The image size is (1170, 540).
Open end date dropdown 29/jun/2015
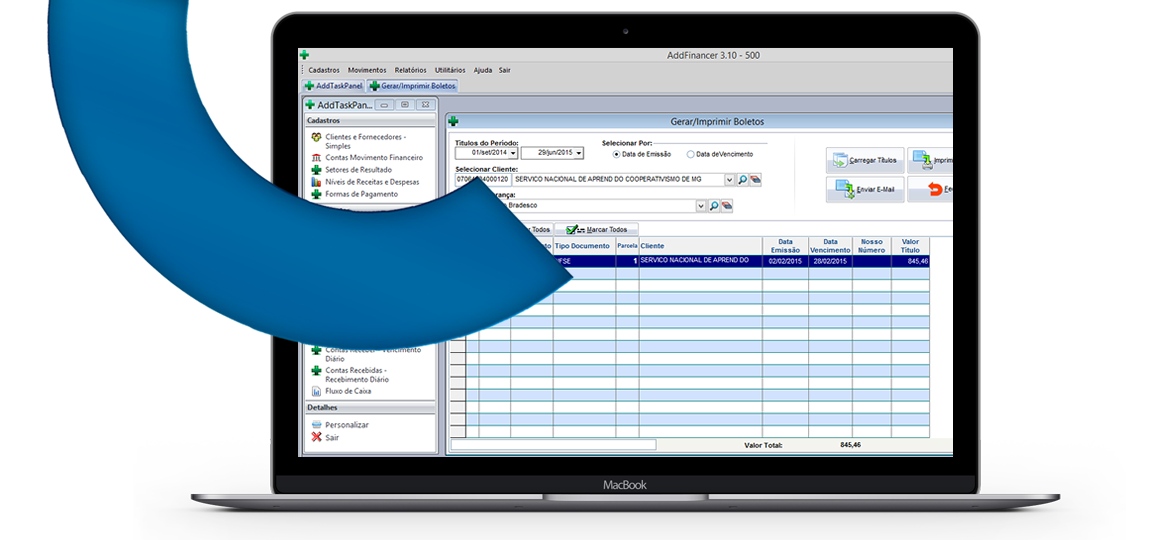(x=579, y=153)
